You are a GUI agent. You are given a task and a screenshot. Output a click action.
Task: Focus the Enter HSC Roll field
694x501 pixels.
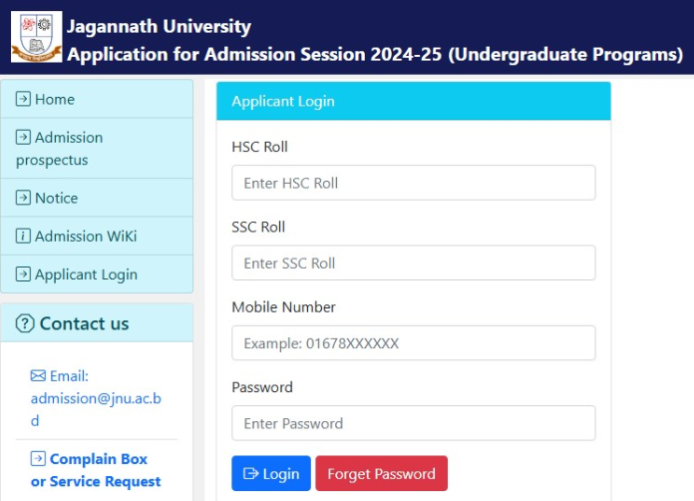(413, 183)
